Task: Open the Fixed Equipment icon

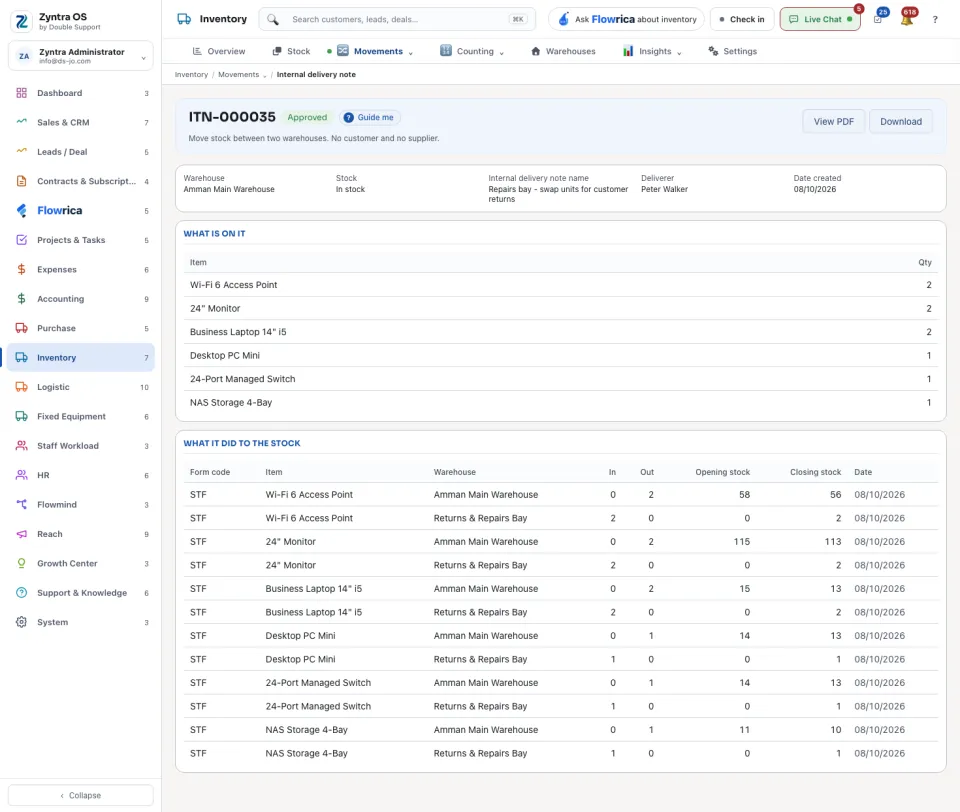Action: coord(21,416)
